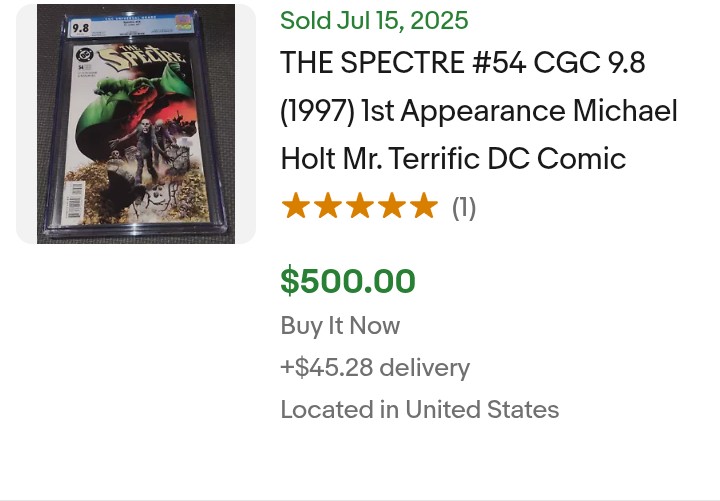This screenshot has height=501, width=720.
Task: Click the 9.8 grade on CGC label
Action: (x=80, y=28)
